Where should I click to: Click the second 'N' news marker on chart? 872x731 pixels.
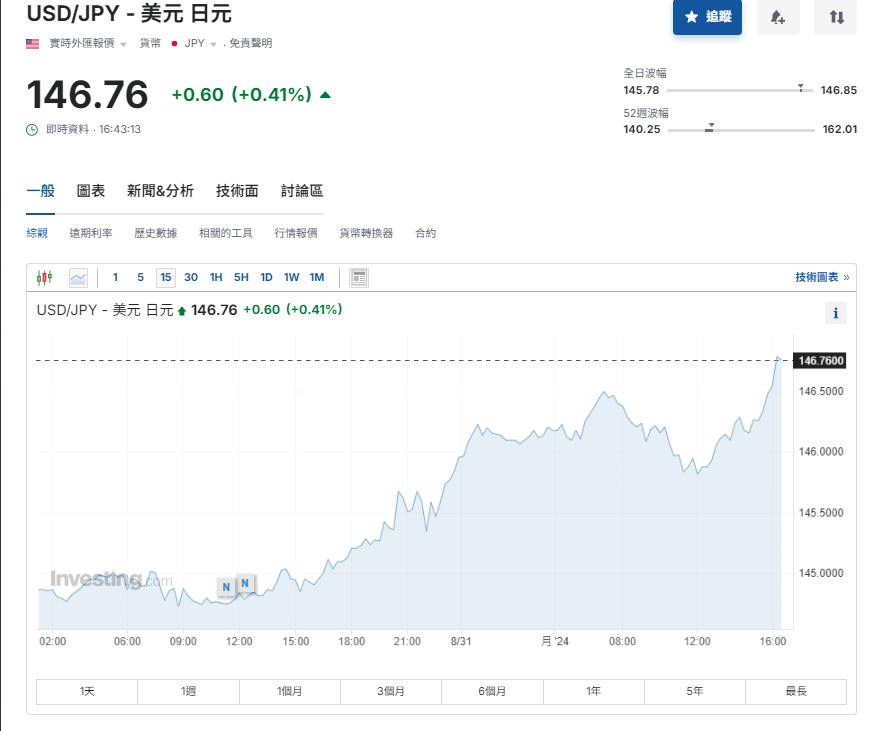point(245,583)
